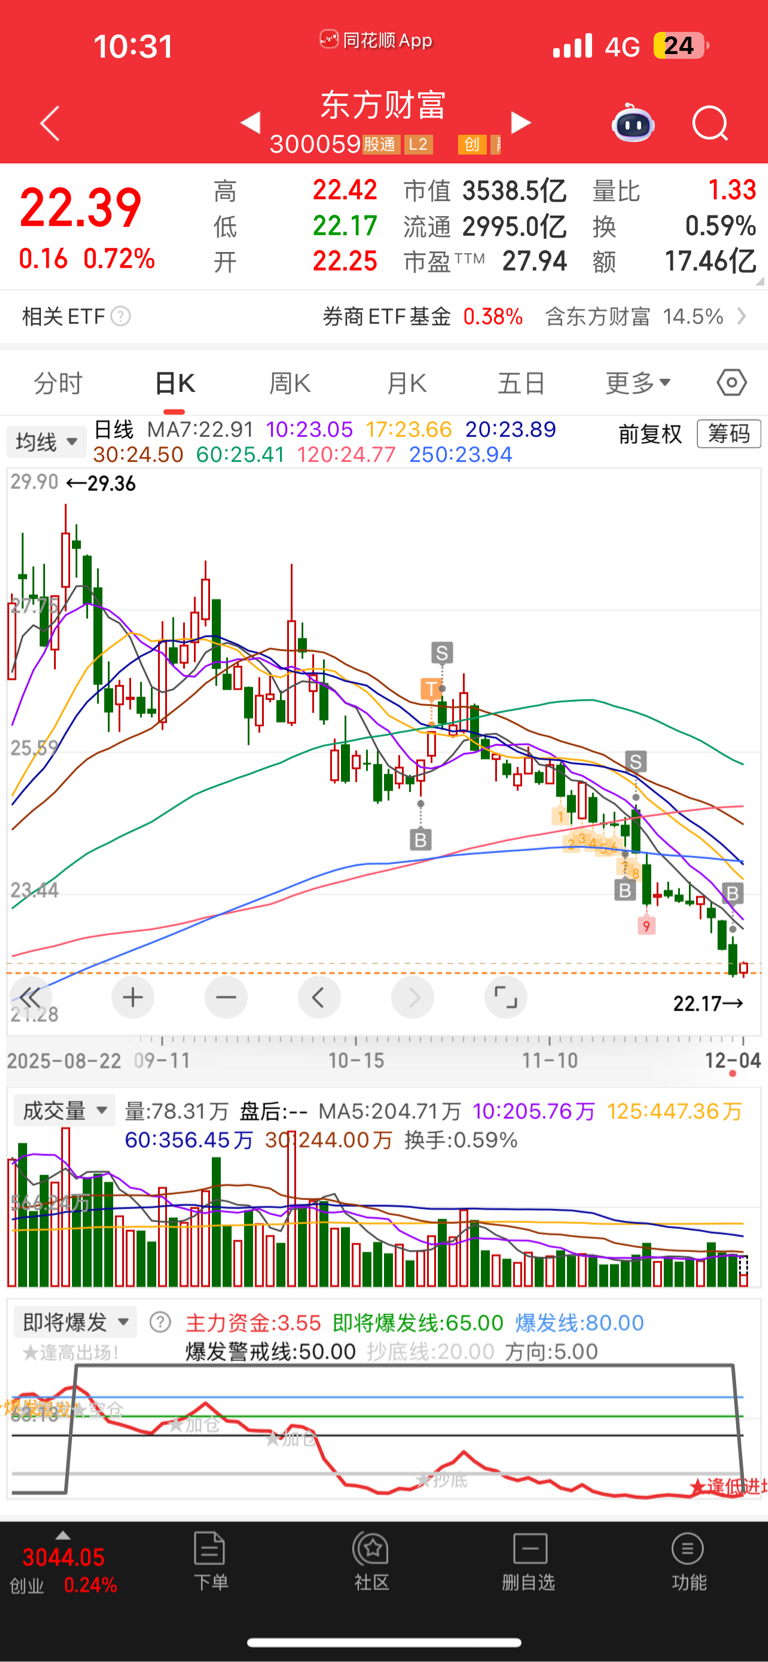Open the hexagon chart settings icon
The width and height of the screenshot is (768, 1662).
pyautogui.click(x=731, y=382)
